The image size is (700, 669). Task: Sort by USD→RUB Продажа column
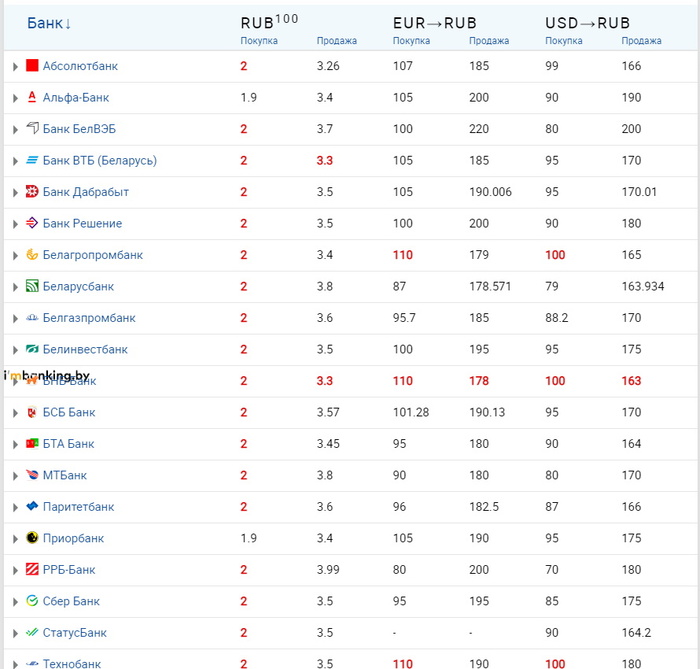click(641, 41)
